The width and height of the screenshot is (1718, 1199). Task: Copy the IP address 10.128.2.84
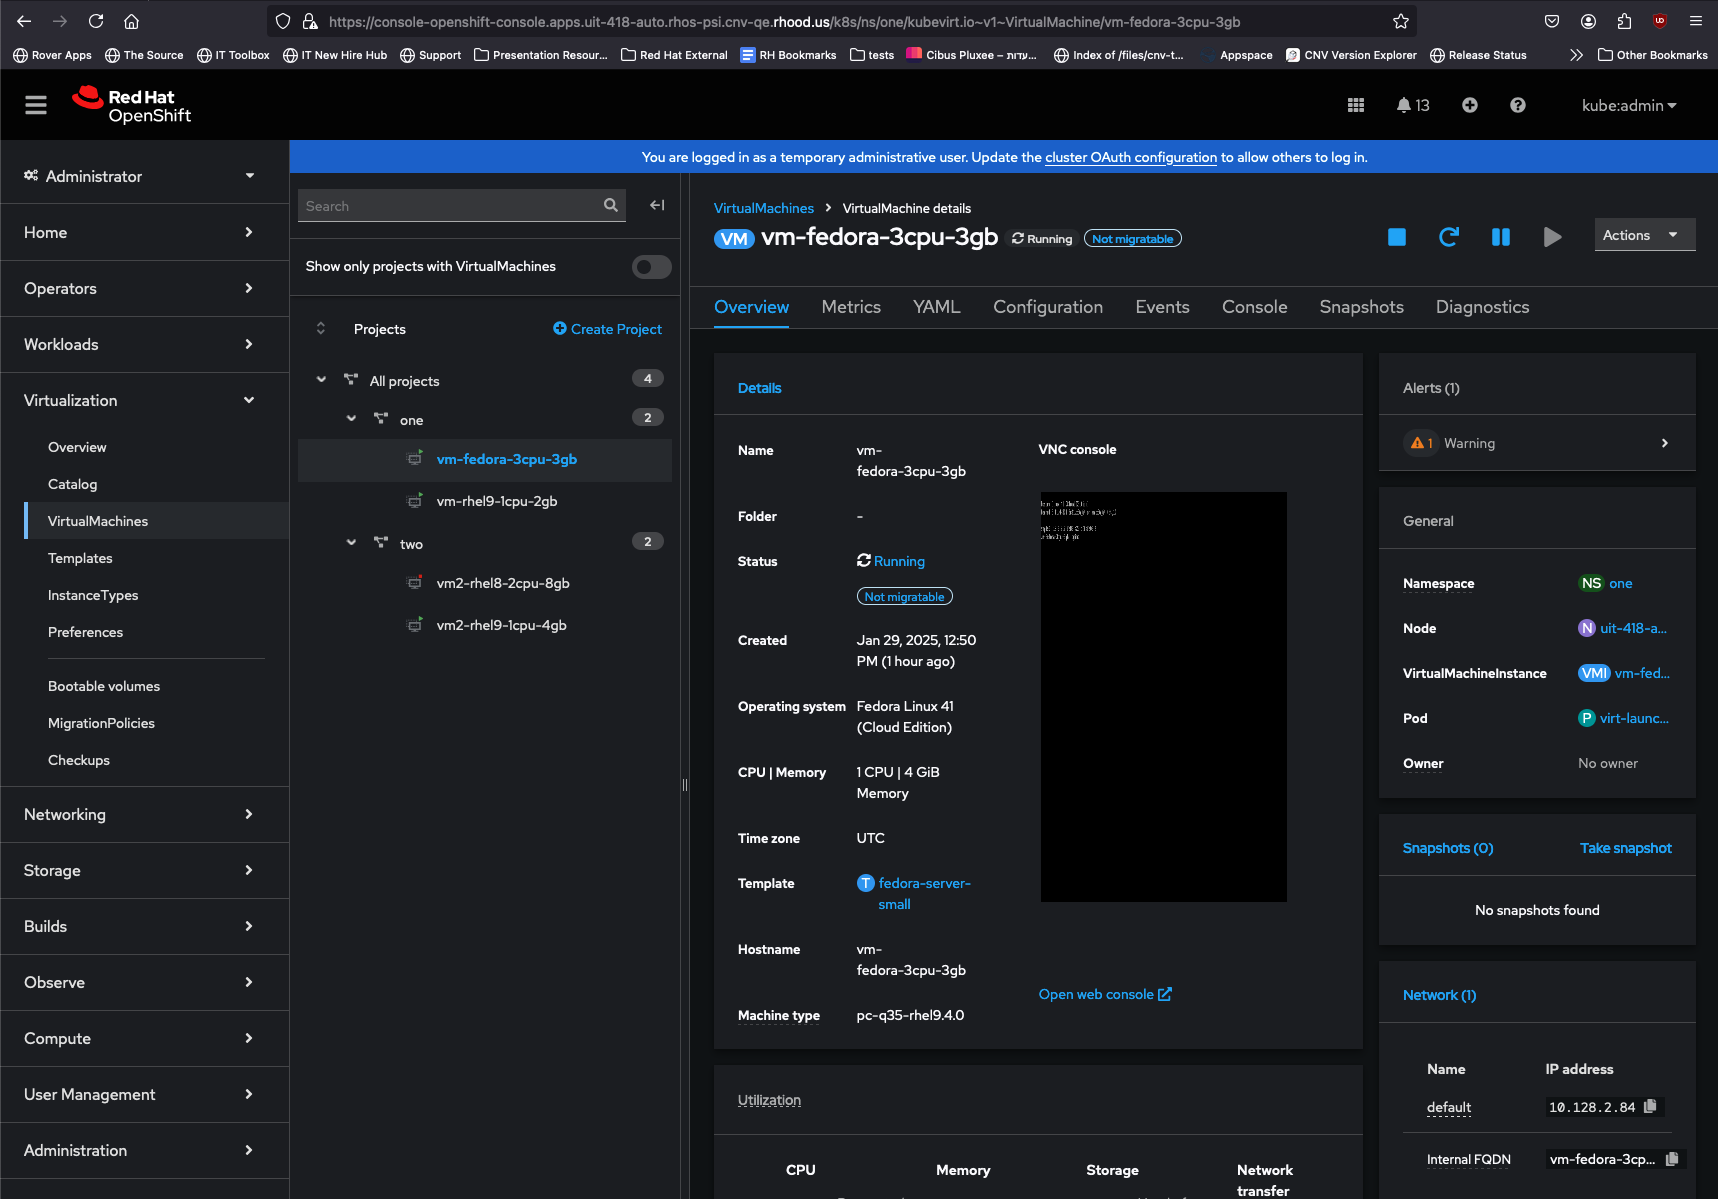pos(1650,1106)
